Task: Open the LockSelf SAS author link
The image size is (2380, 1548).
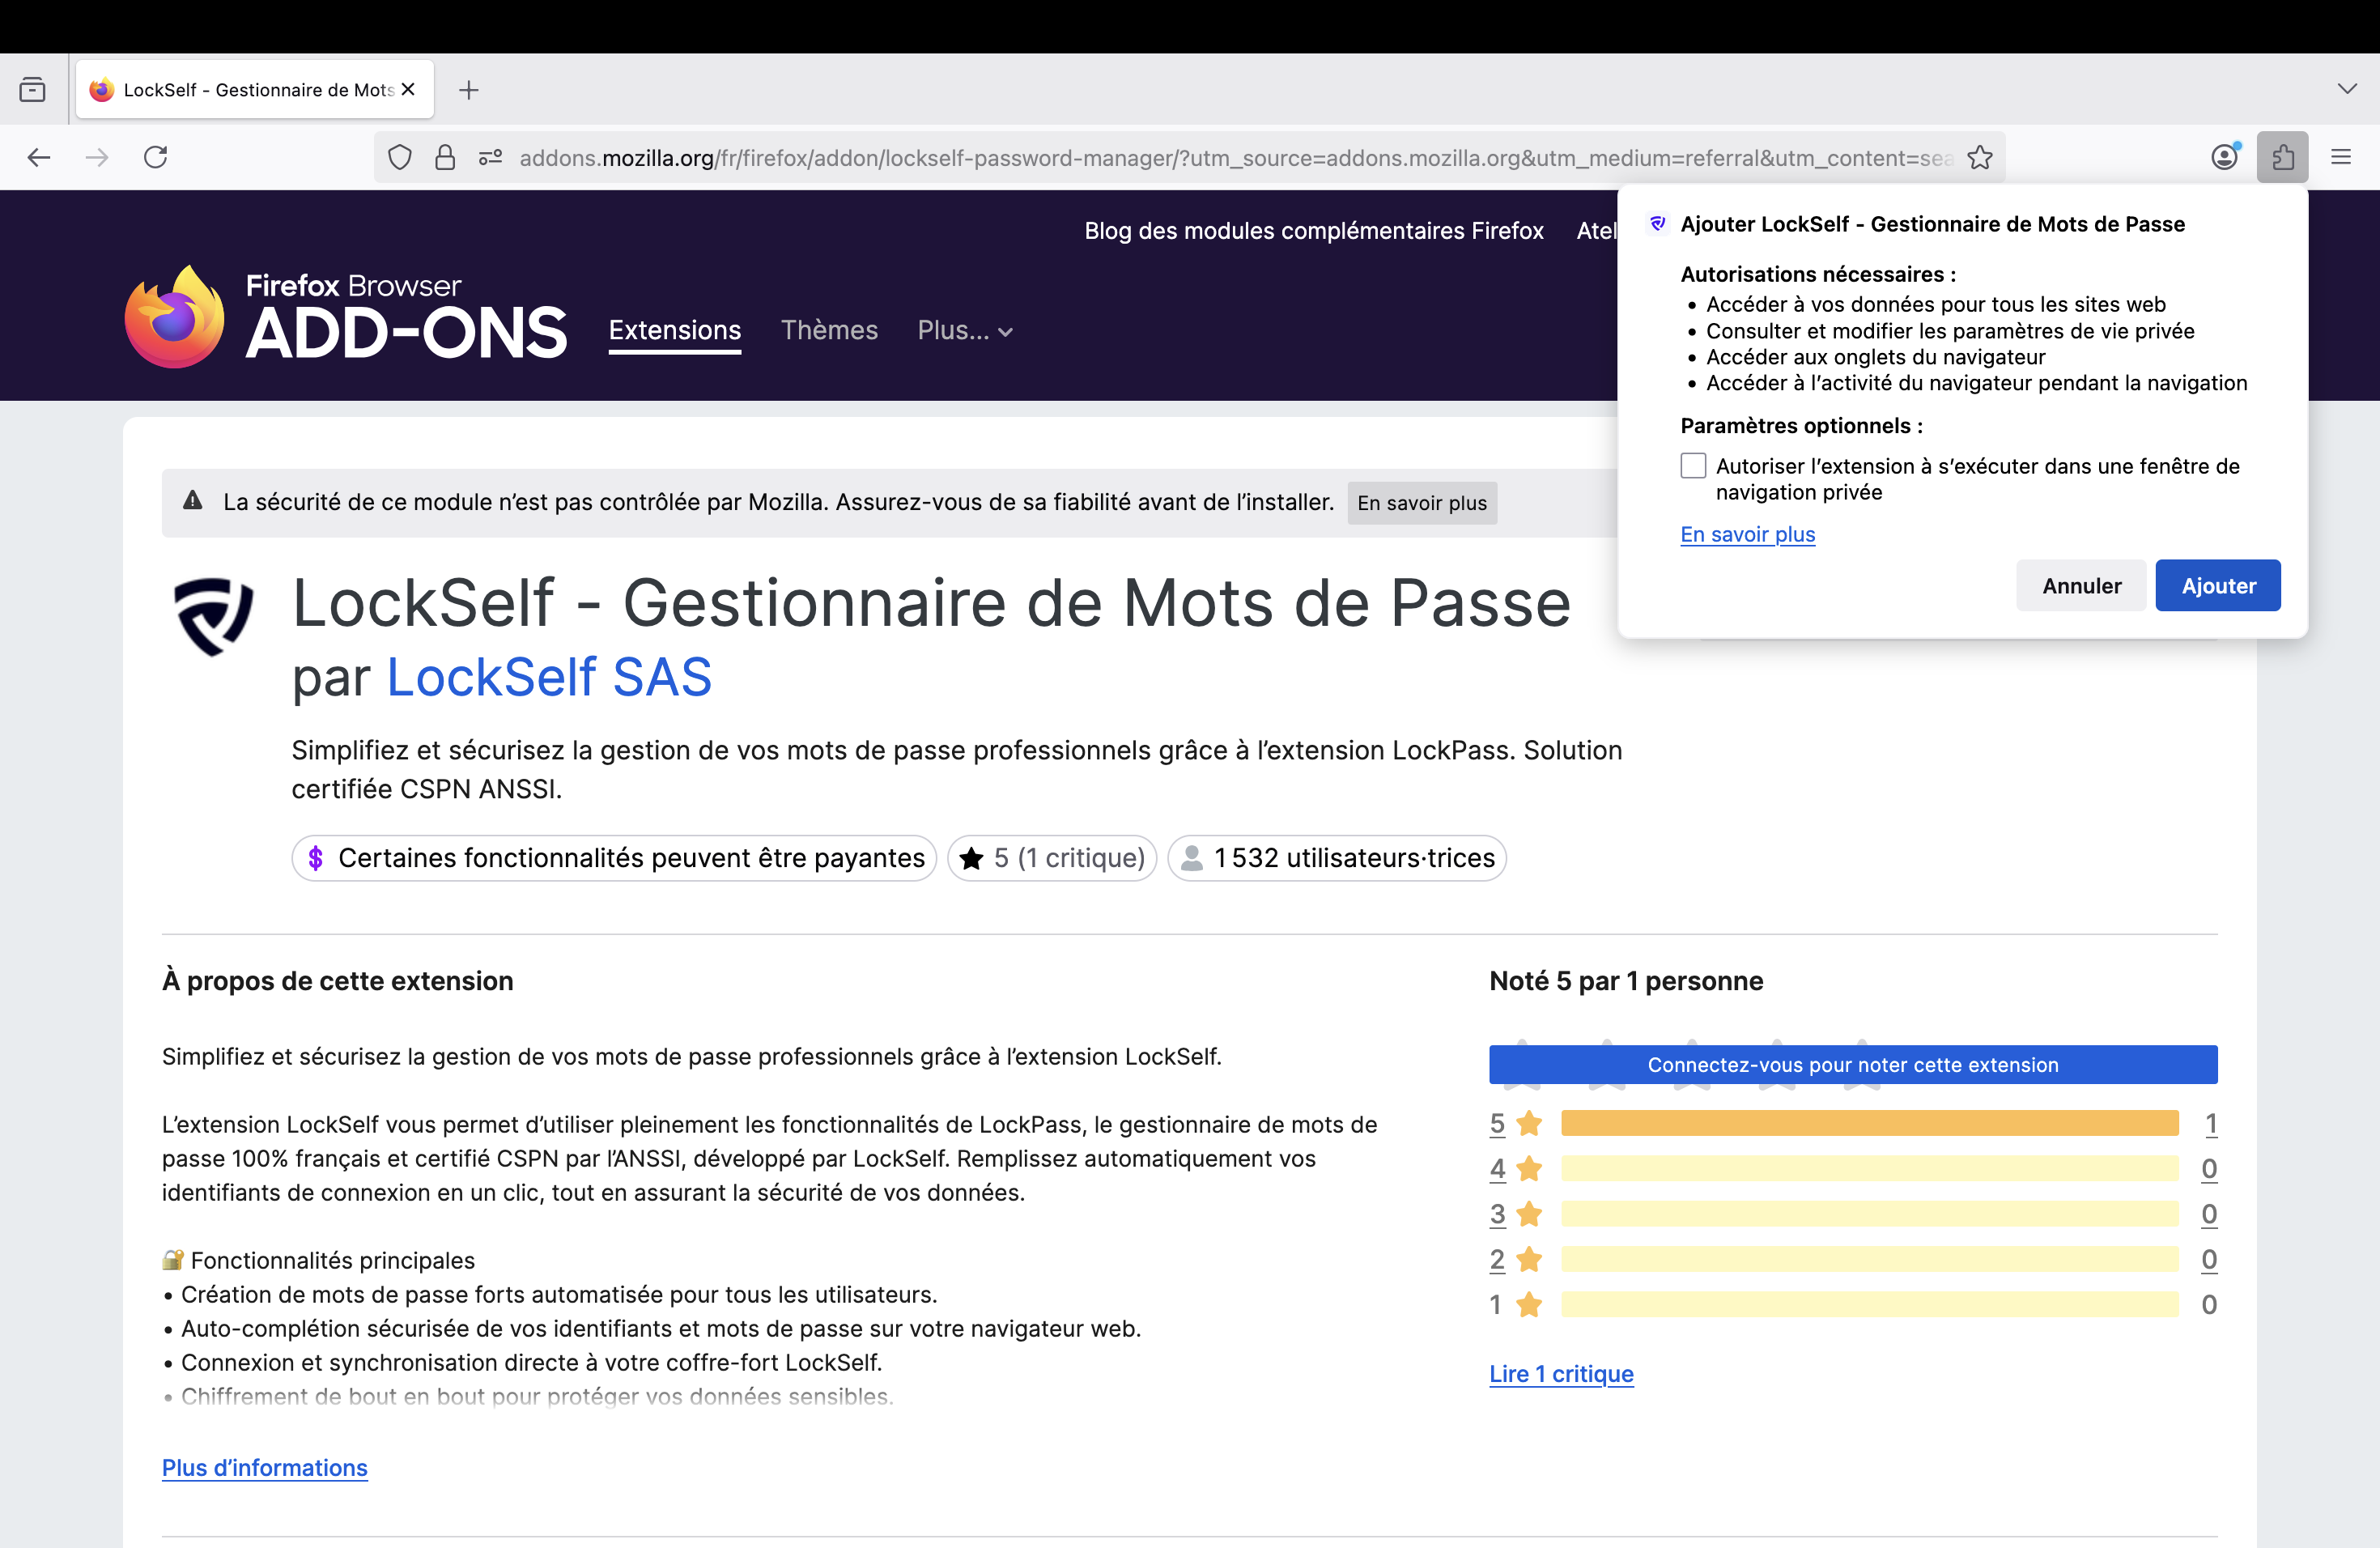Action: (x=549, y=677)
